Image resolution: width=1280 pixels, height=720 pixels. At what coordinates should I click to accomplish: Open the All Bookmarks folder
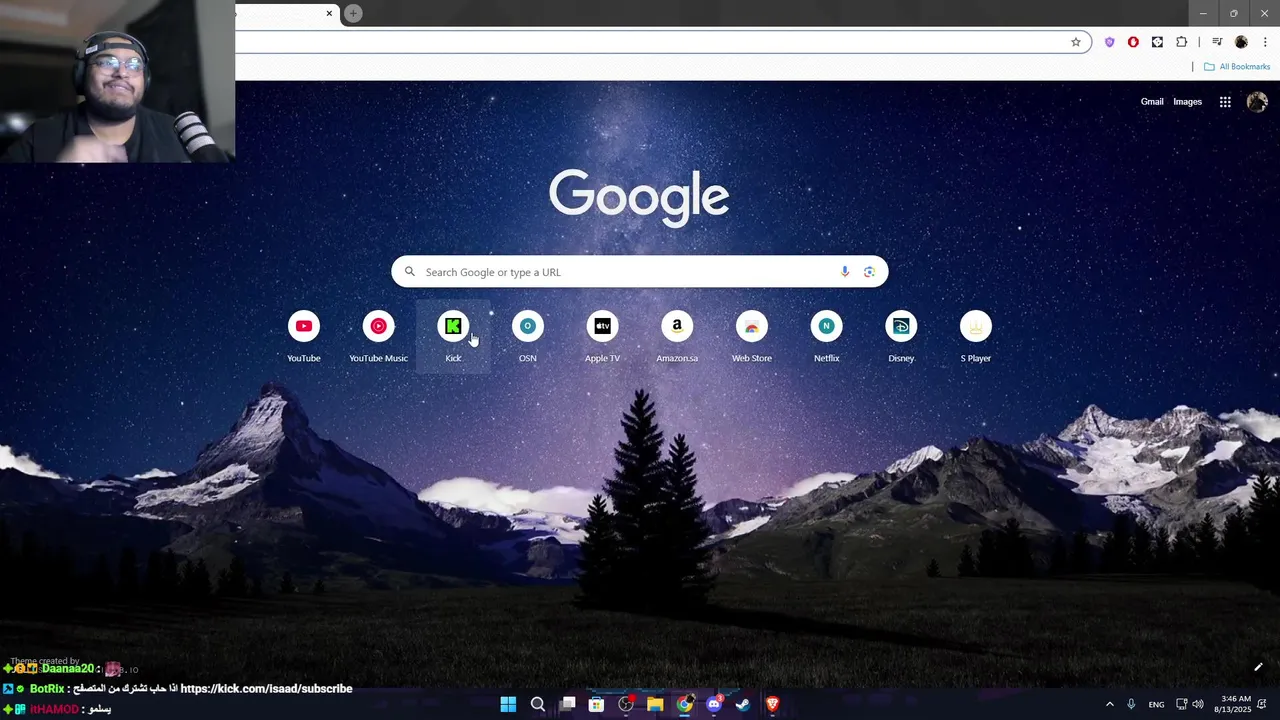[1237, 67]
